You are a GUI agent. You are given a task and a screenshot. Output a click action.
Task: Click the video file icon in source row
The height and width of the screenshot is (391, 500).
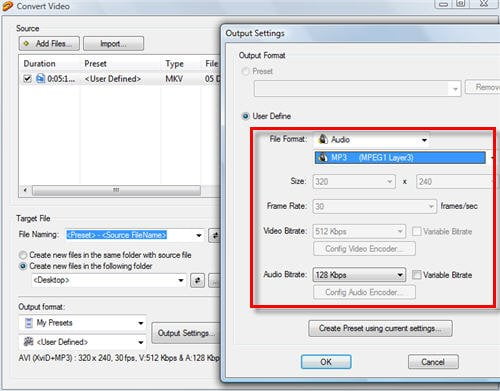tap(40, 79)
